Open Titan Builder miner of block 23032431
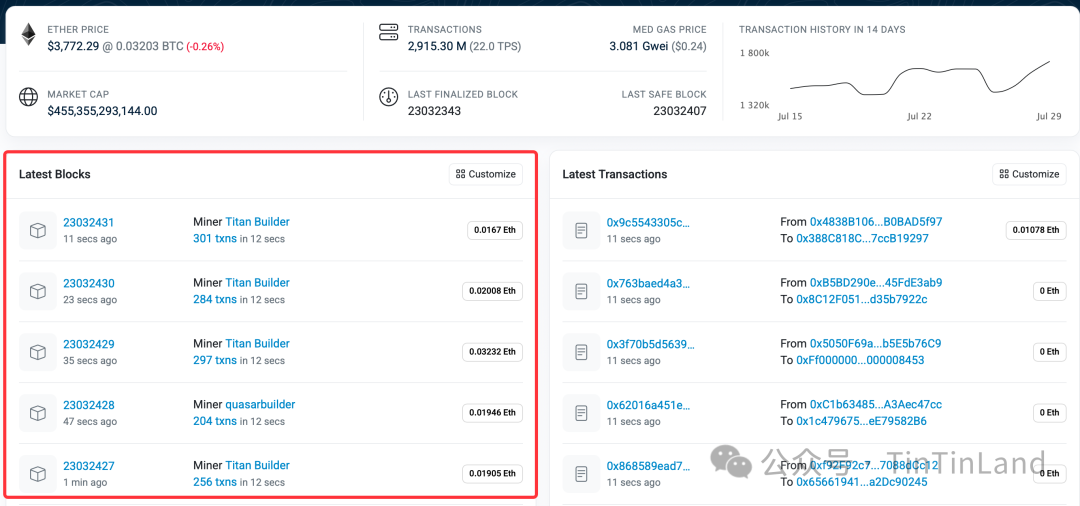Image resolution: width=1080 pixels, height=506 pixels. point(258,222)
